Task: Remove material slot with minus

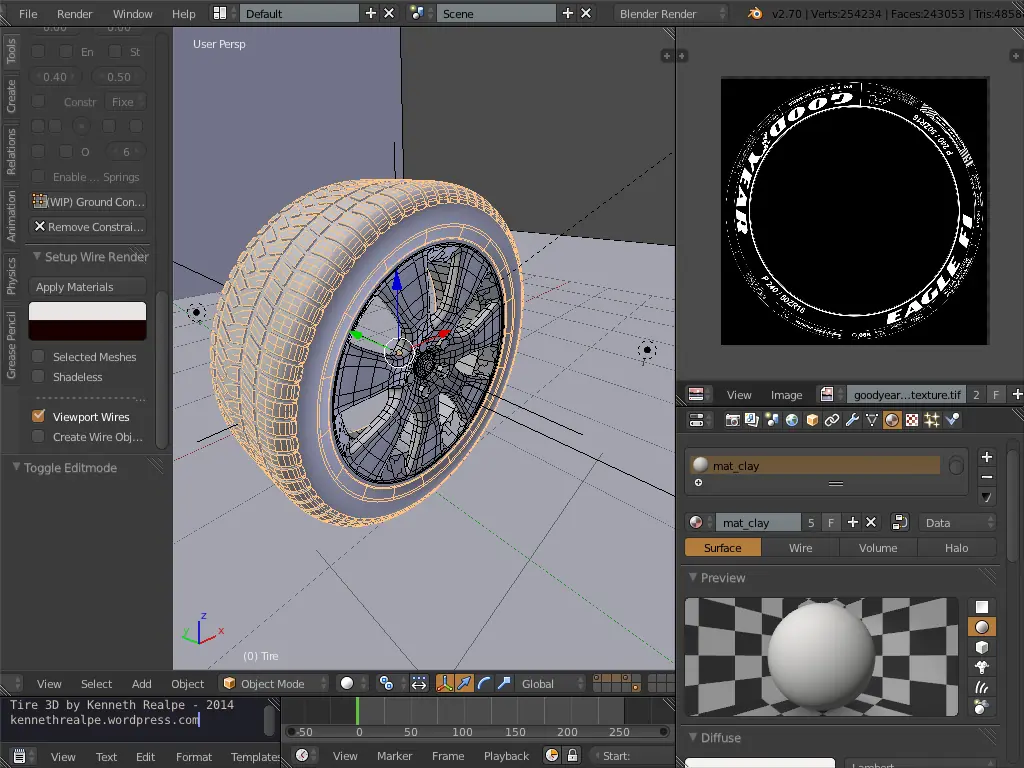Action: pos(987,477)
